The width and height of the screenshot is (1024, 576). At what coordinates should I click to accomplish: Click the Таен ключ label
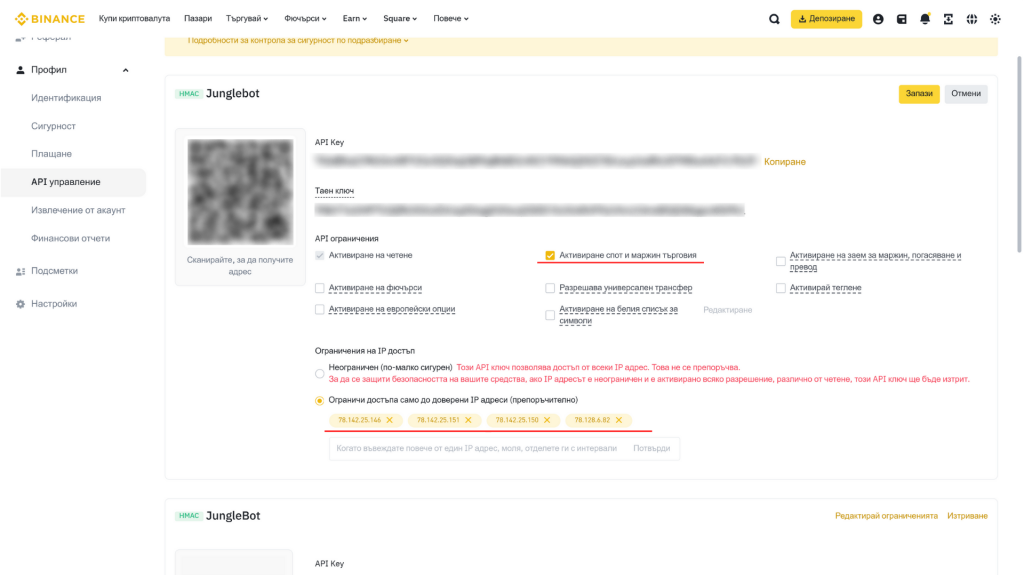click(334, 191)
